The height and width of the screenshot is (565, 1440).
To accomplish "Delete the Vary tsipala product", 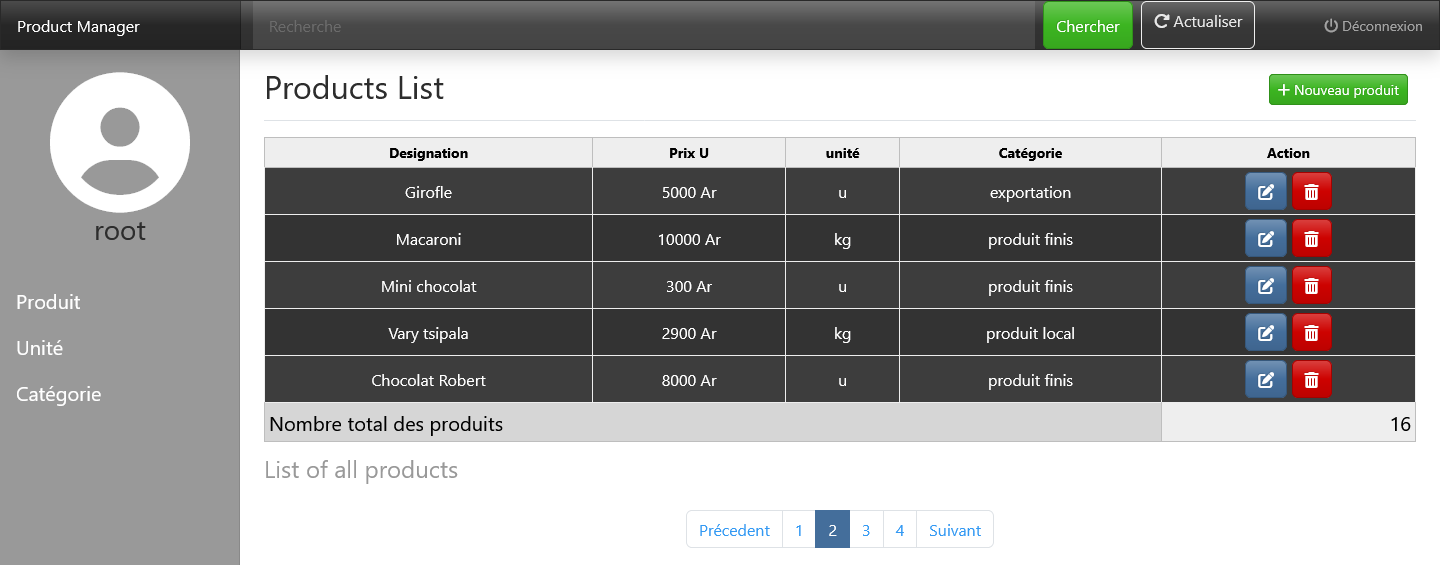I will pos(1311,333).
